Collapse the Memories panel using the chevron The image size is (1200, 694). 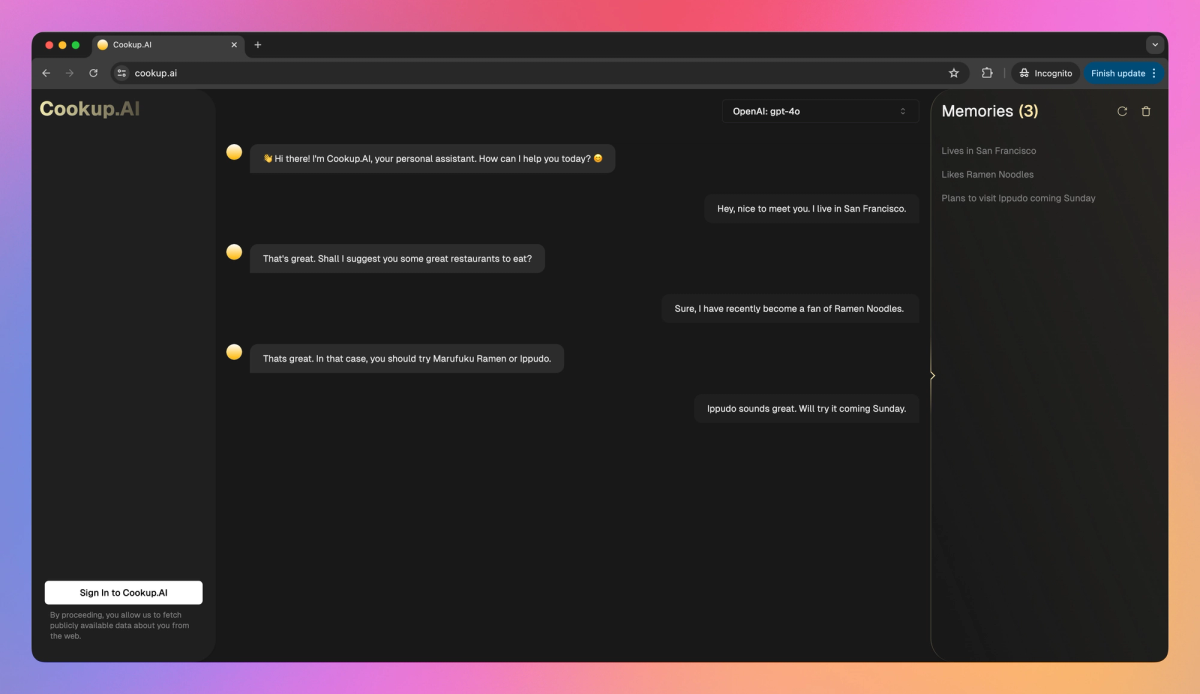[x=931, y=375]
